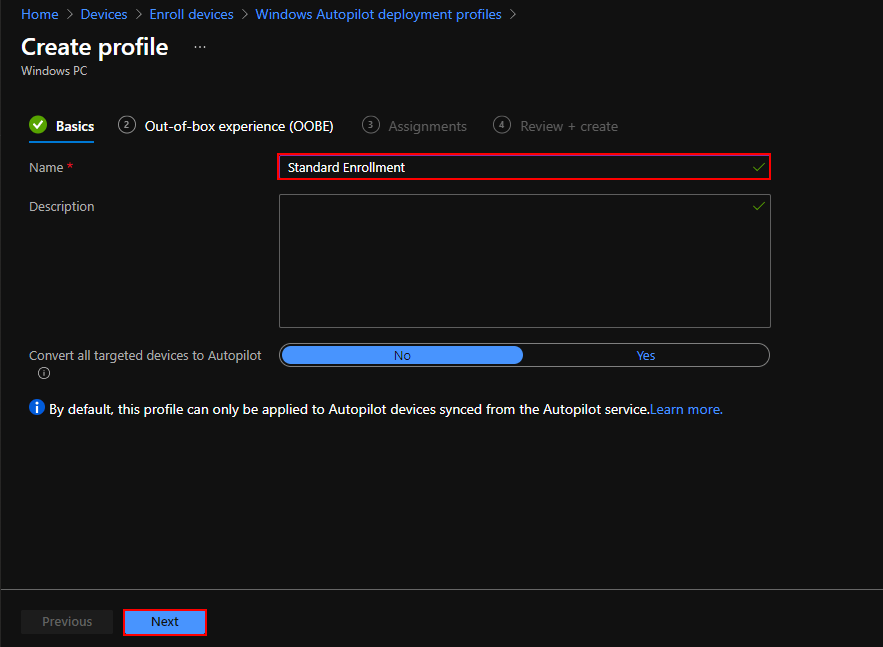Image resolution: width=883 pixels, height=647 pixels.
Task: Click the green checkmark on the Basics step
Action: coord(37,125)
